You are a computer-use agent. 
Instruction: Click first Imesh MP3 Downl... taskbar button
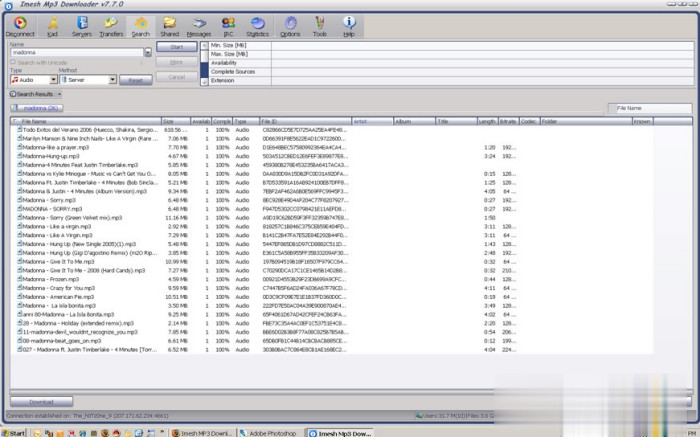[202, 433]
